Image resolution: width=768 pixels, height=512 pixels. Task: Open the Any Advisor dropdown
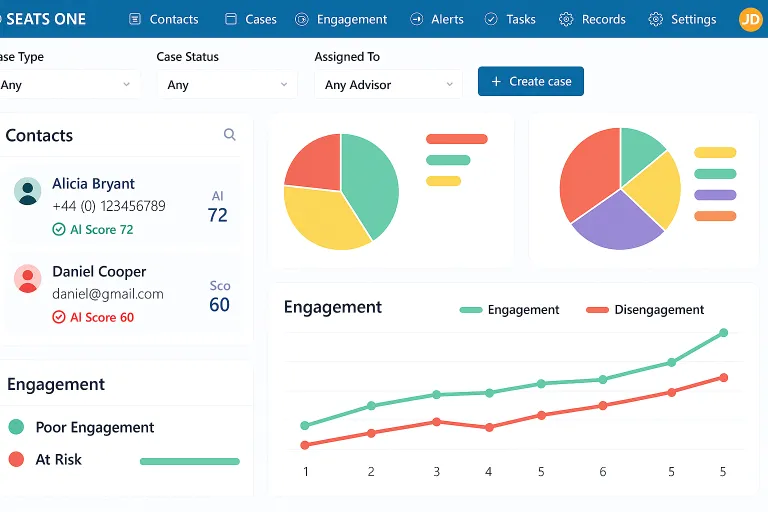click(x=388, y=85)
